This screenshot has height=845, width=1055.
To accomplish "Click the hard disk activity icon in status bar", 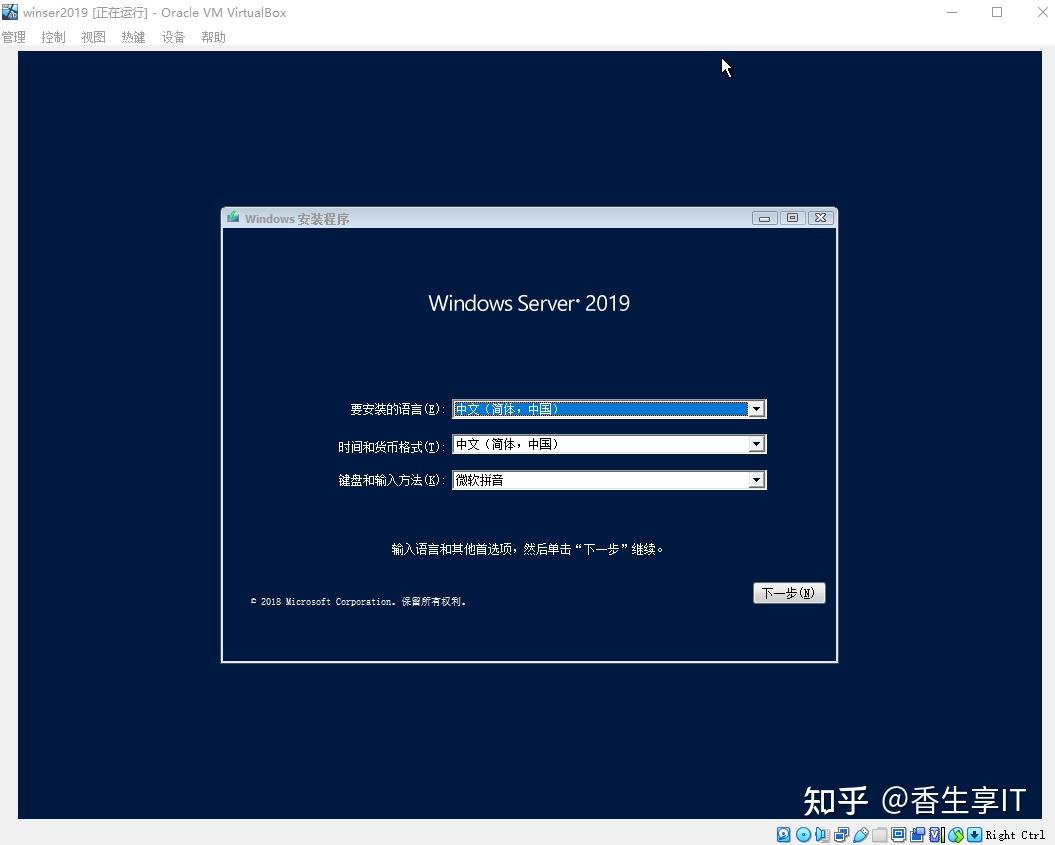I will coord(783,834).
